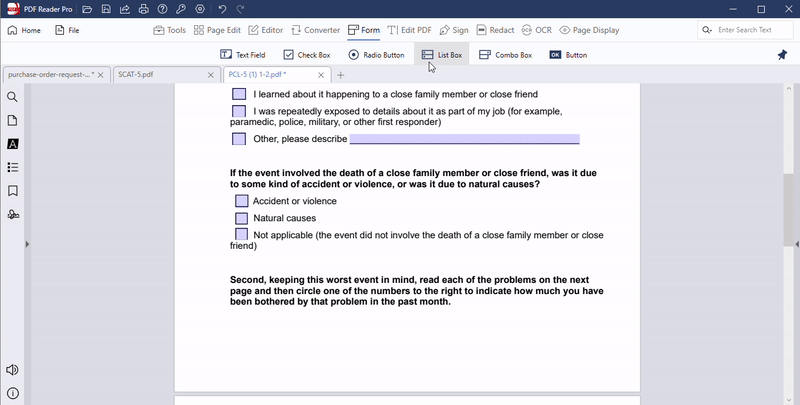
Task: Select the Check Box form tool
Action: pos(307,55)
